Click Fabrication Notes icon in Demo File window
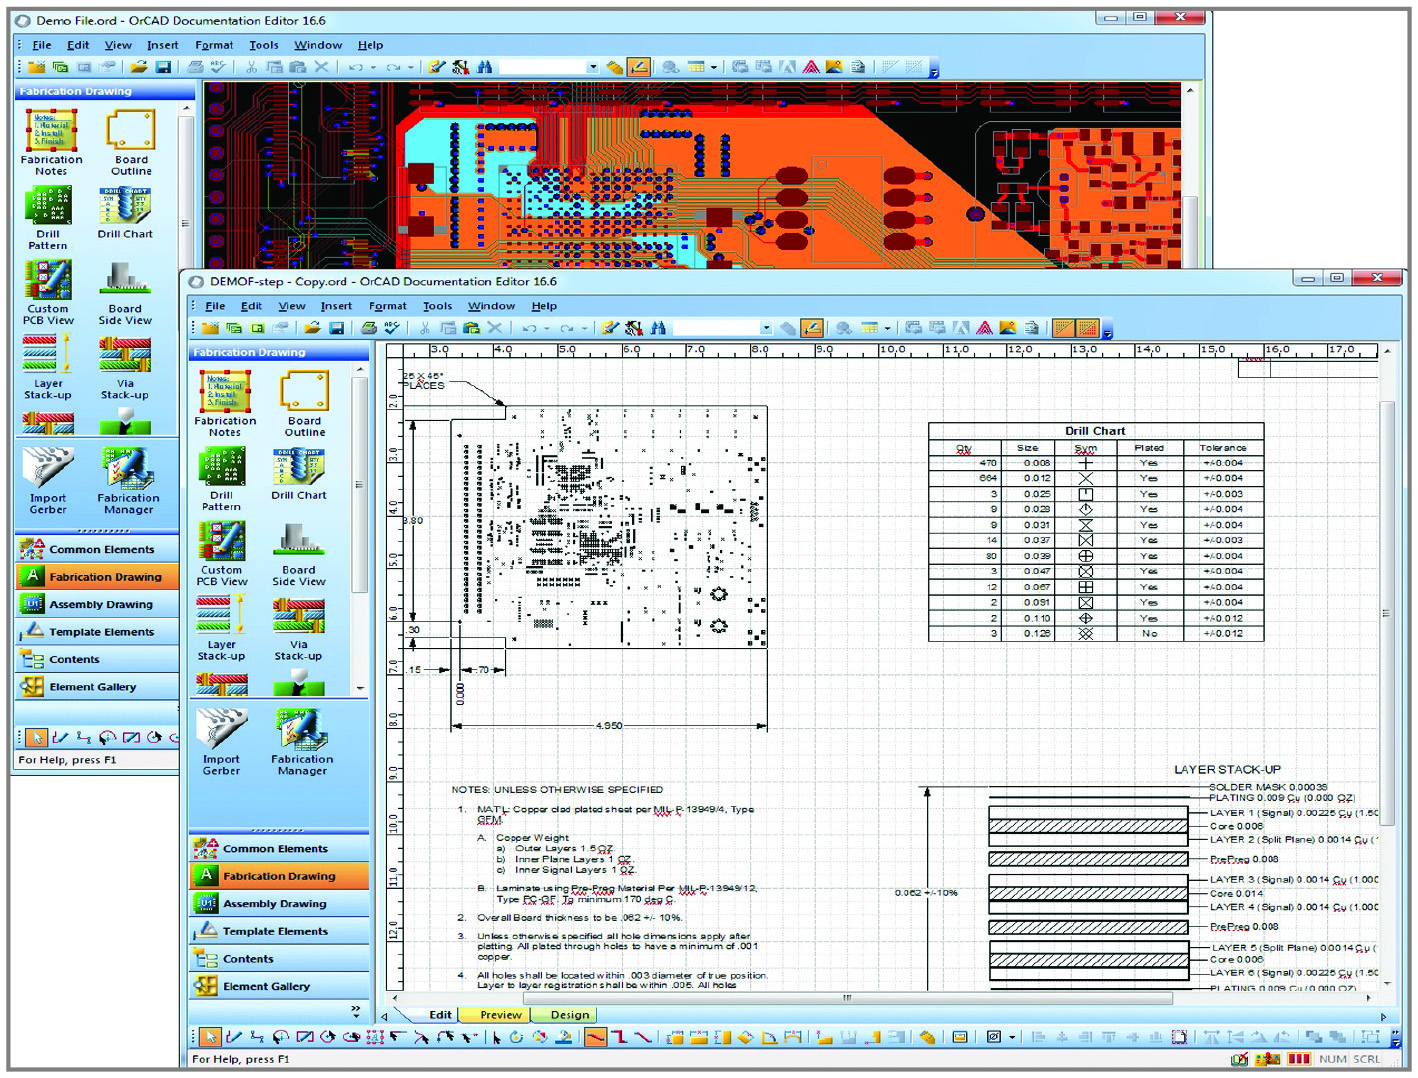1418x1078 pixels. point(50,130)
